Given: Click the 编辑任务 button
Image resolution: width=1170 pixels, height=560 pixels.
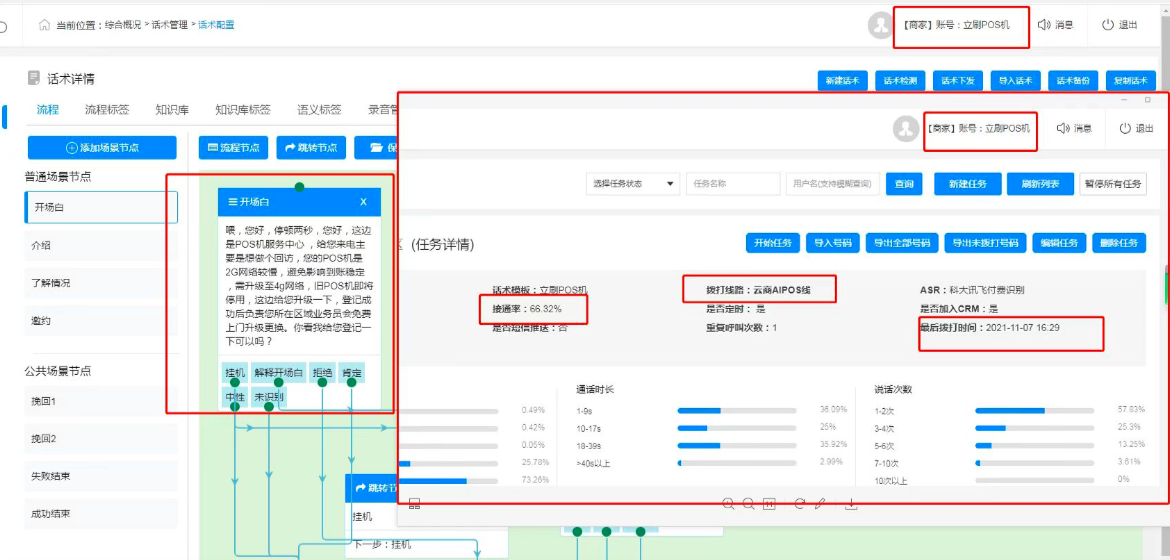Looking at the screenshot, I should click(x=1060, y=243).
